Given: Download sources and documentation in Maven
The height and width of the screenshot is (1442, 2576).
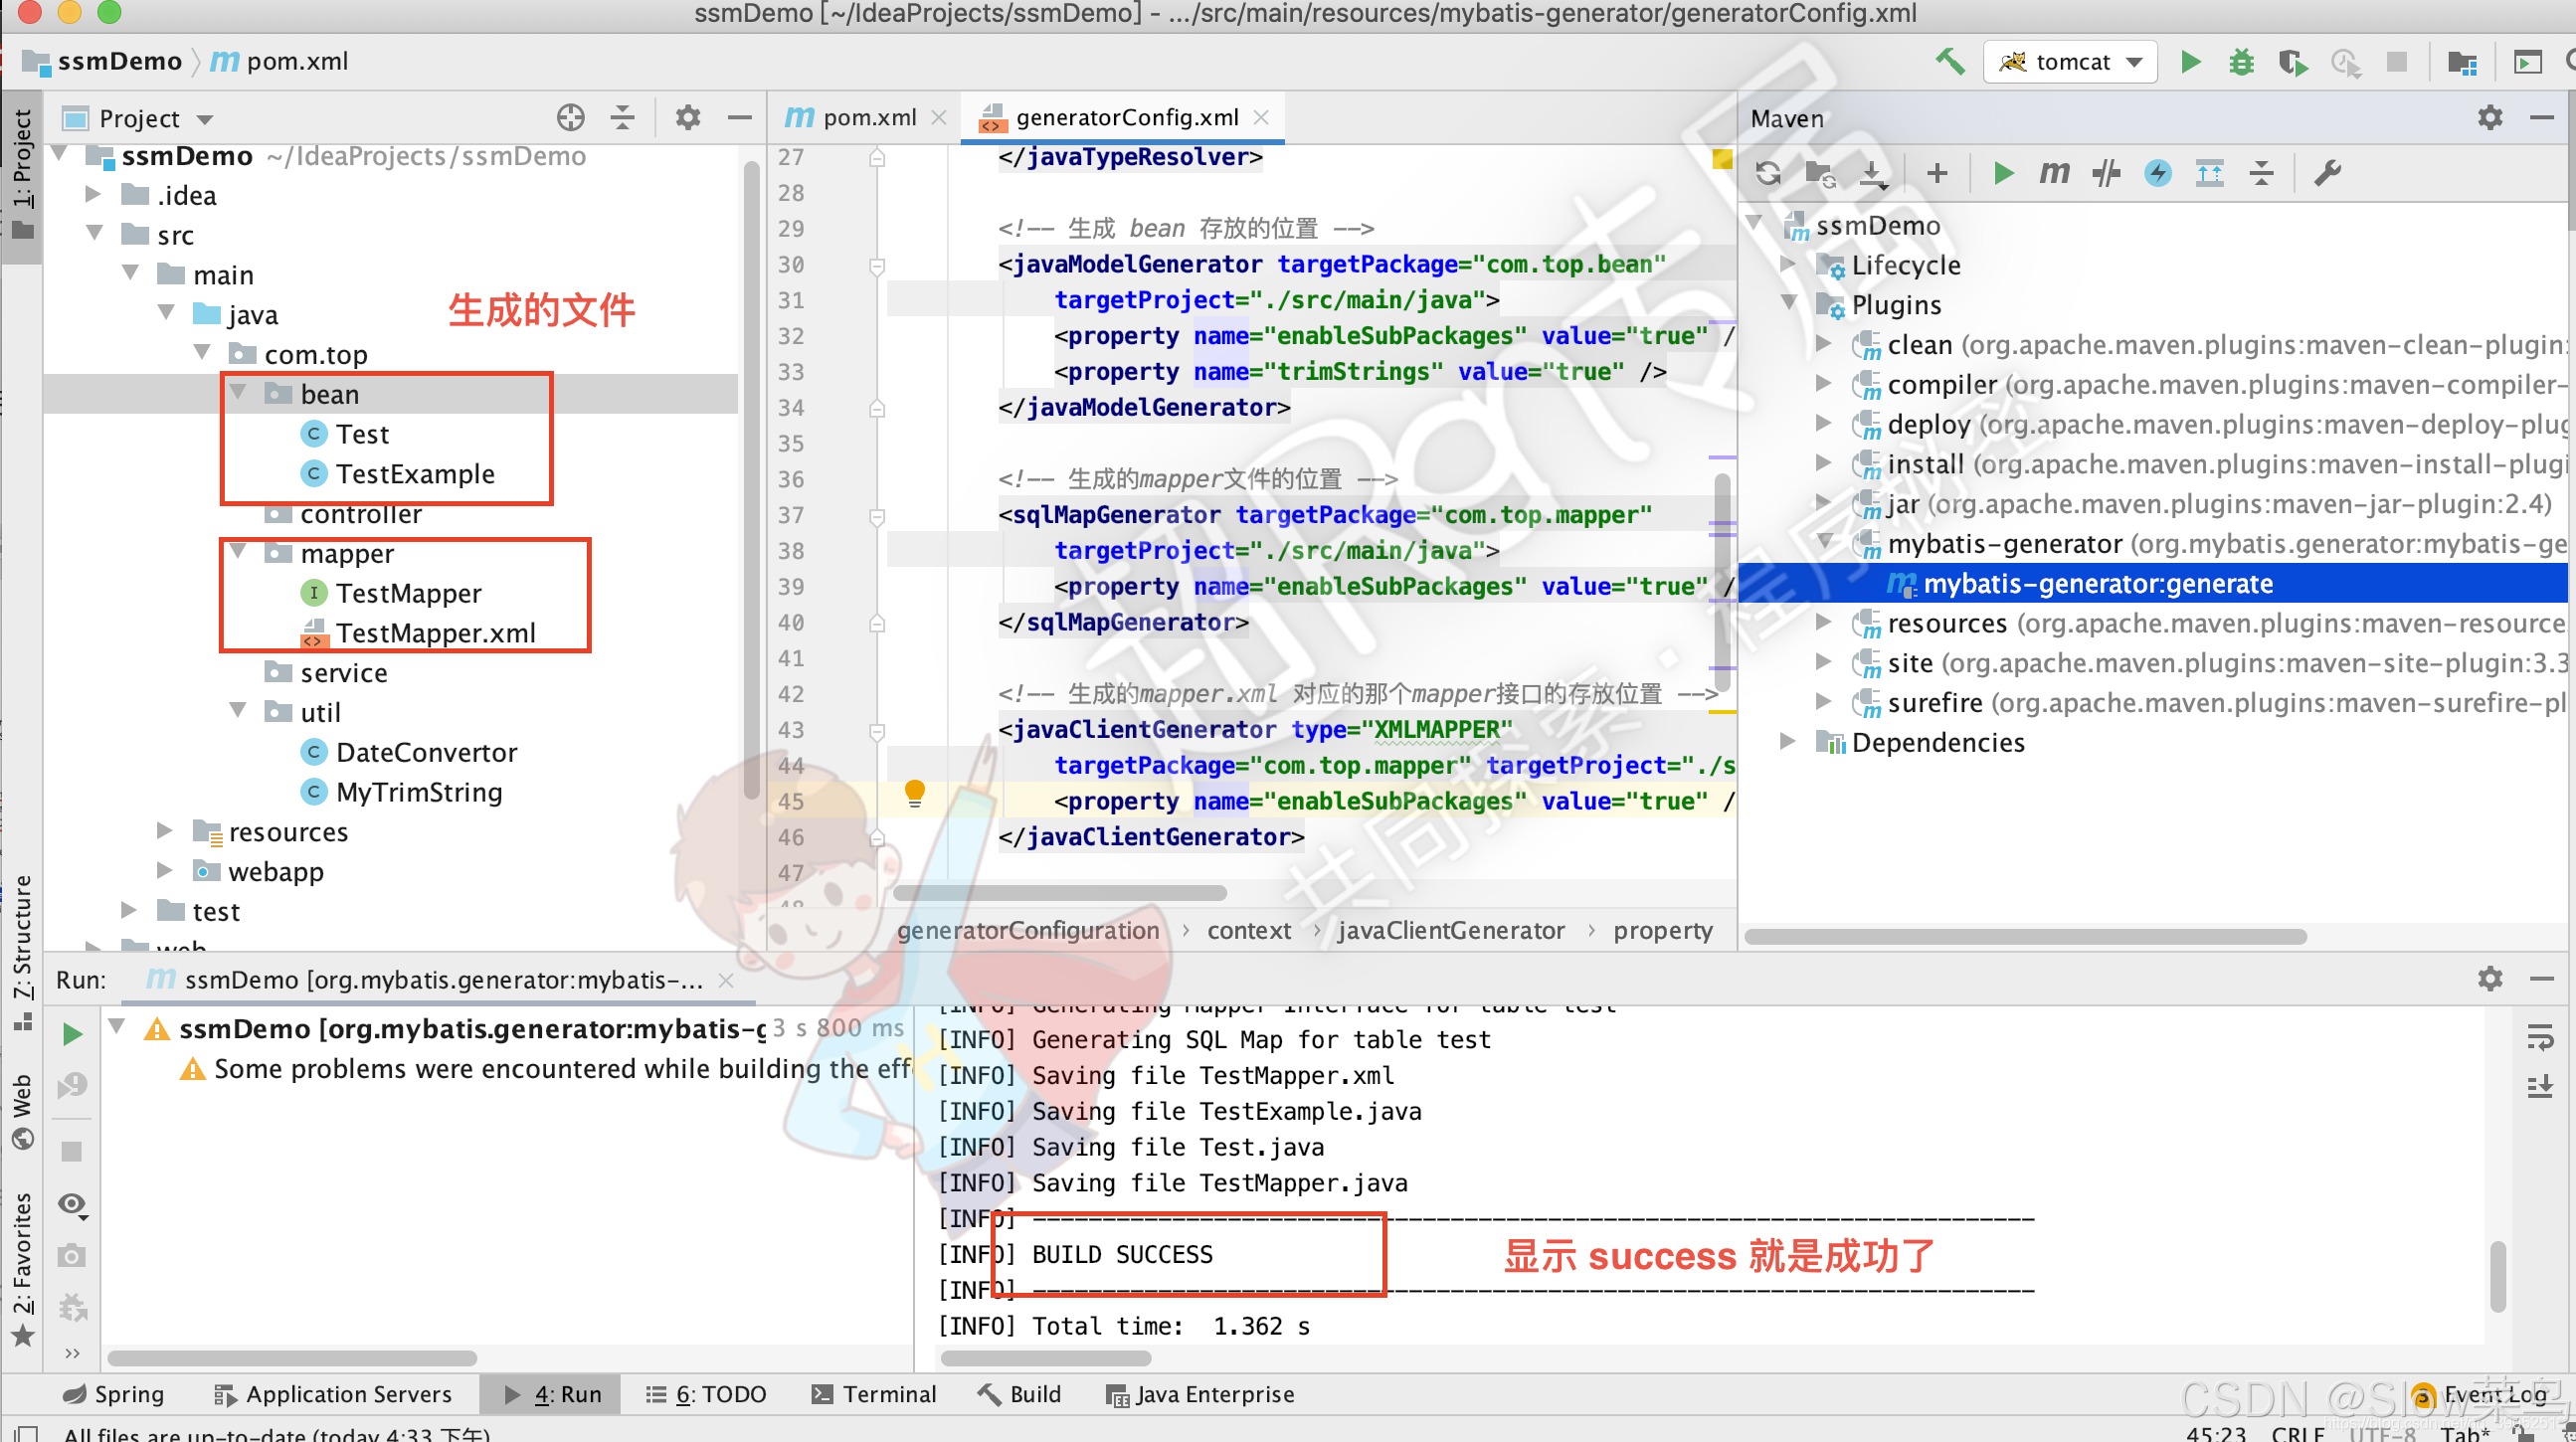Looking at the screenshot, I should coord(1873,173).
